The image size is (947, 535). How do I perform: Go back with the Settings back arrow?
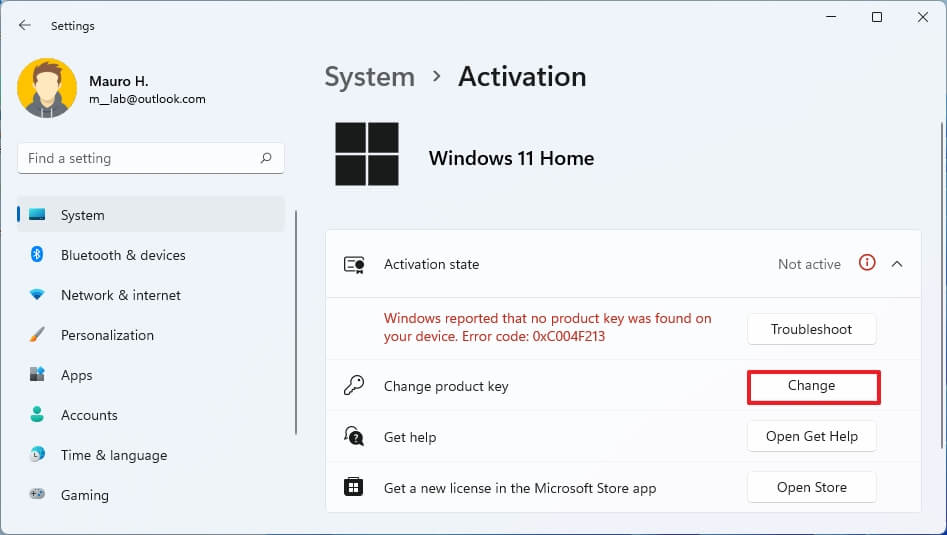(x=24, y=25)
